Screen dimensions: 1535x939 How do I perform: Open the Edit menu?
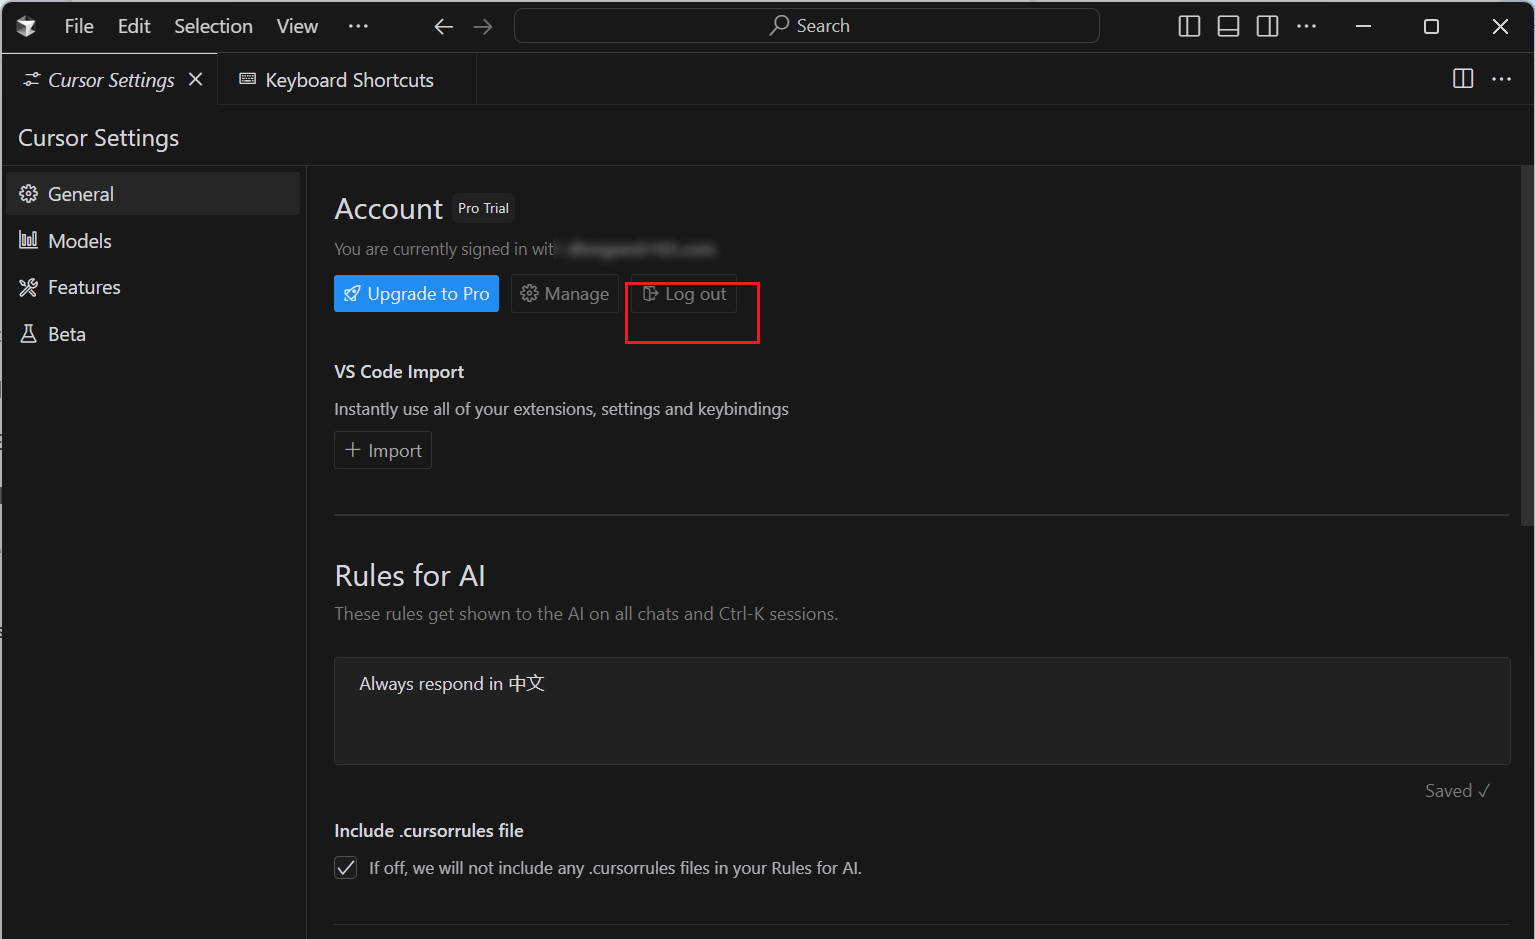coord(134,26)
